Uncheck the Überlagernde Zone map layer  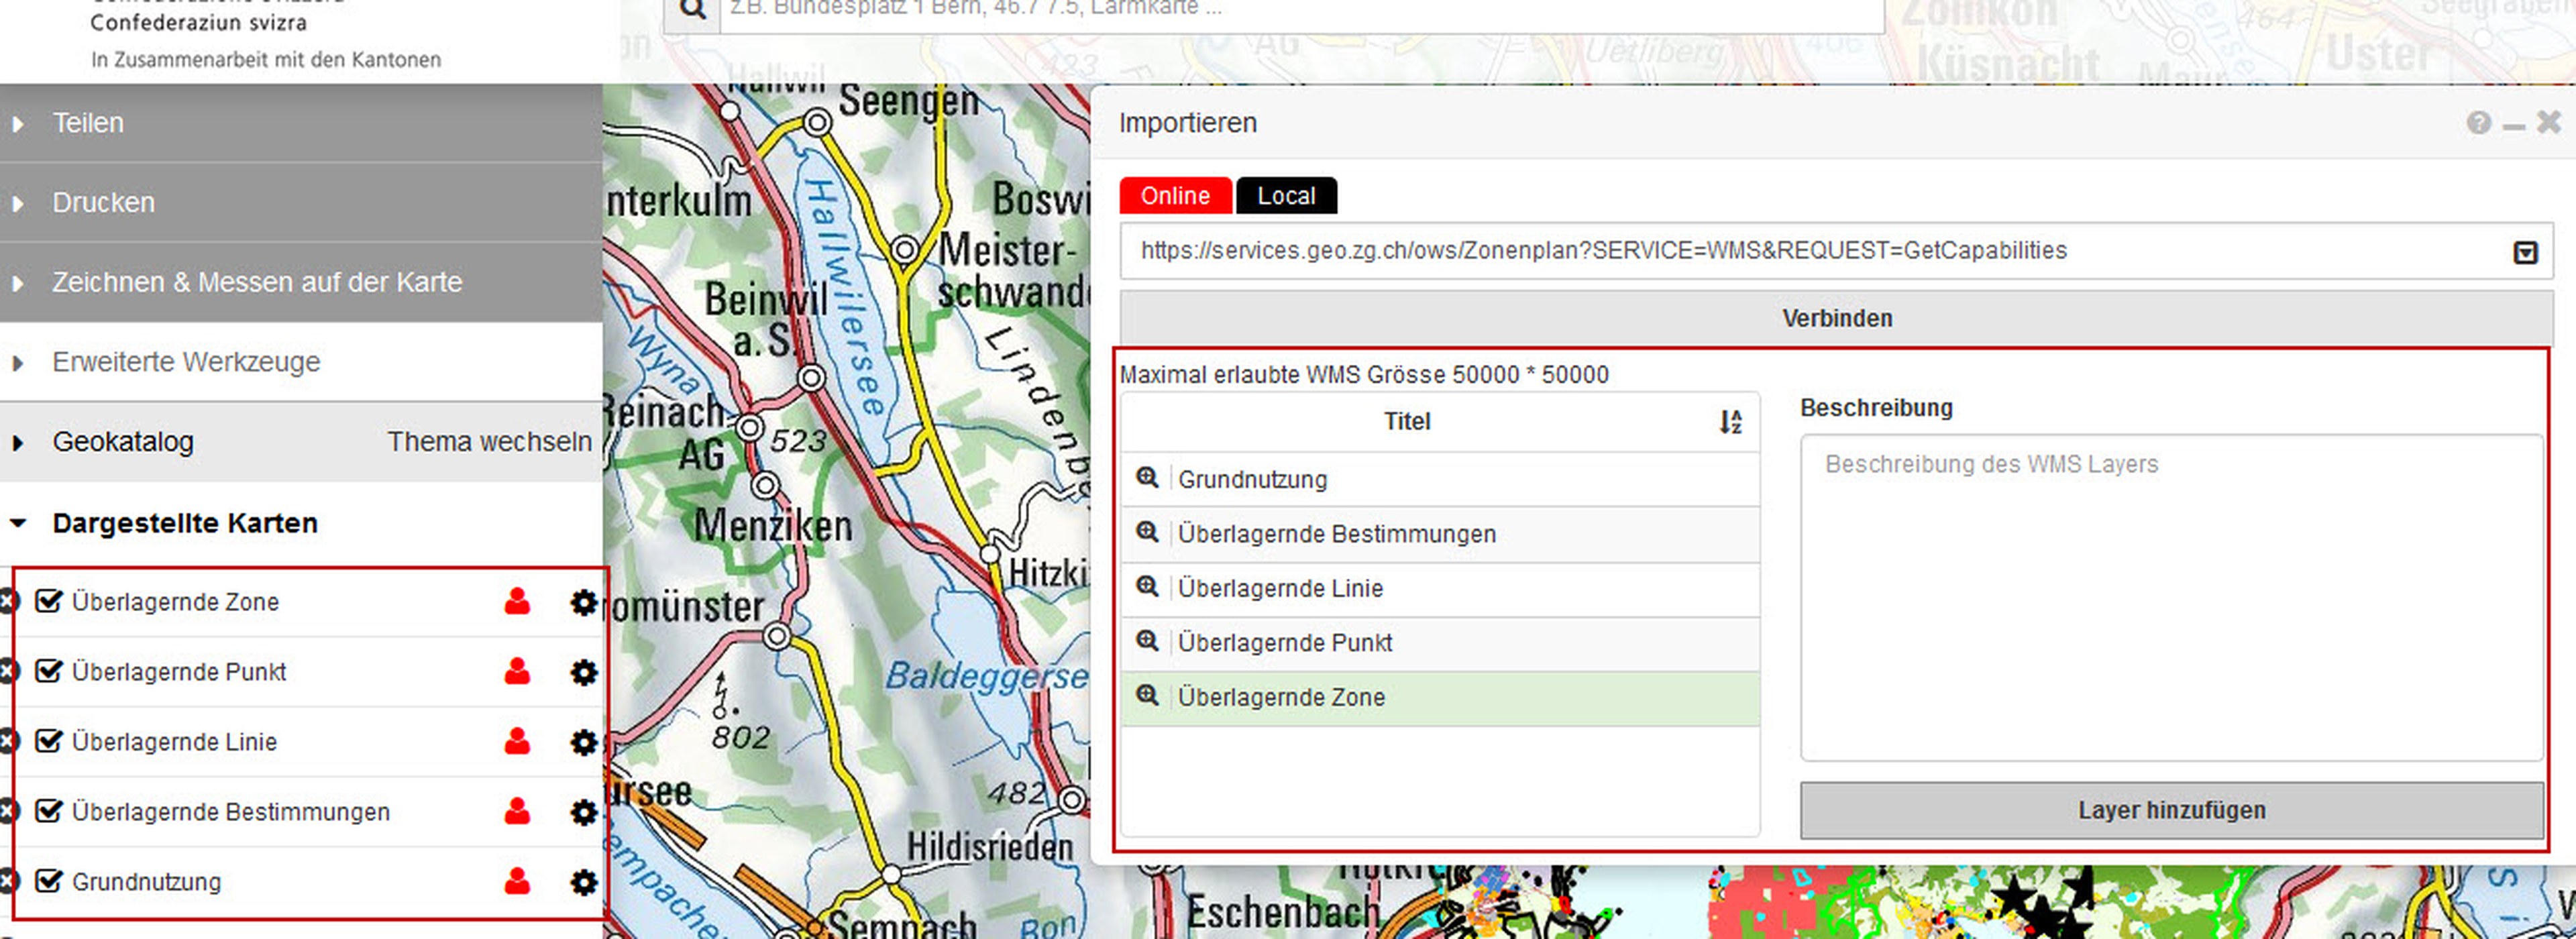pyautogui.click(x=48, y=601)
